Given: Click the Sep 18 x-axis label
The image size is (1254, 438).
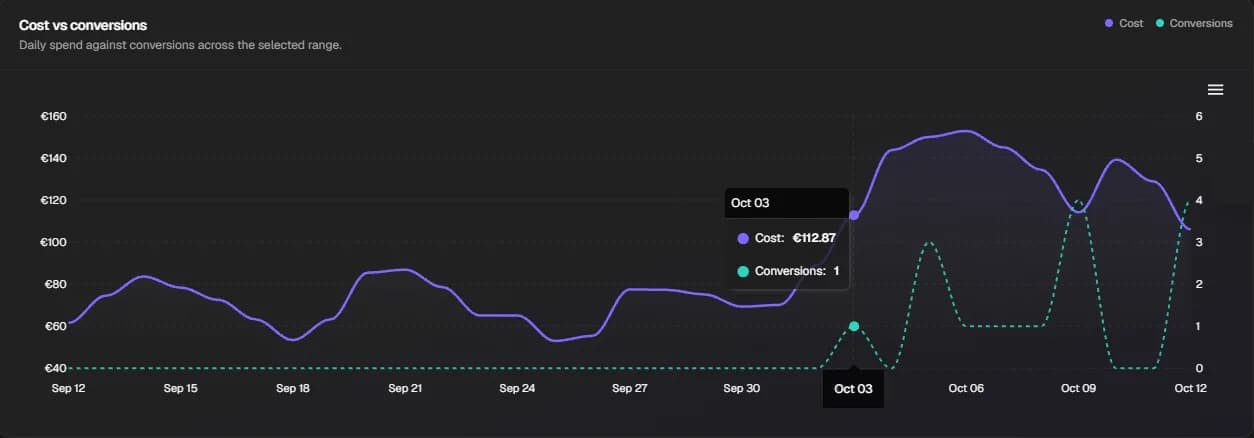Looking at the screenshot, I should click(292, 388).
